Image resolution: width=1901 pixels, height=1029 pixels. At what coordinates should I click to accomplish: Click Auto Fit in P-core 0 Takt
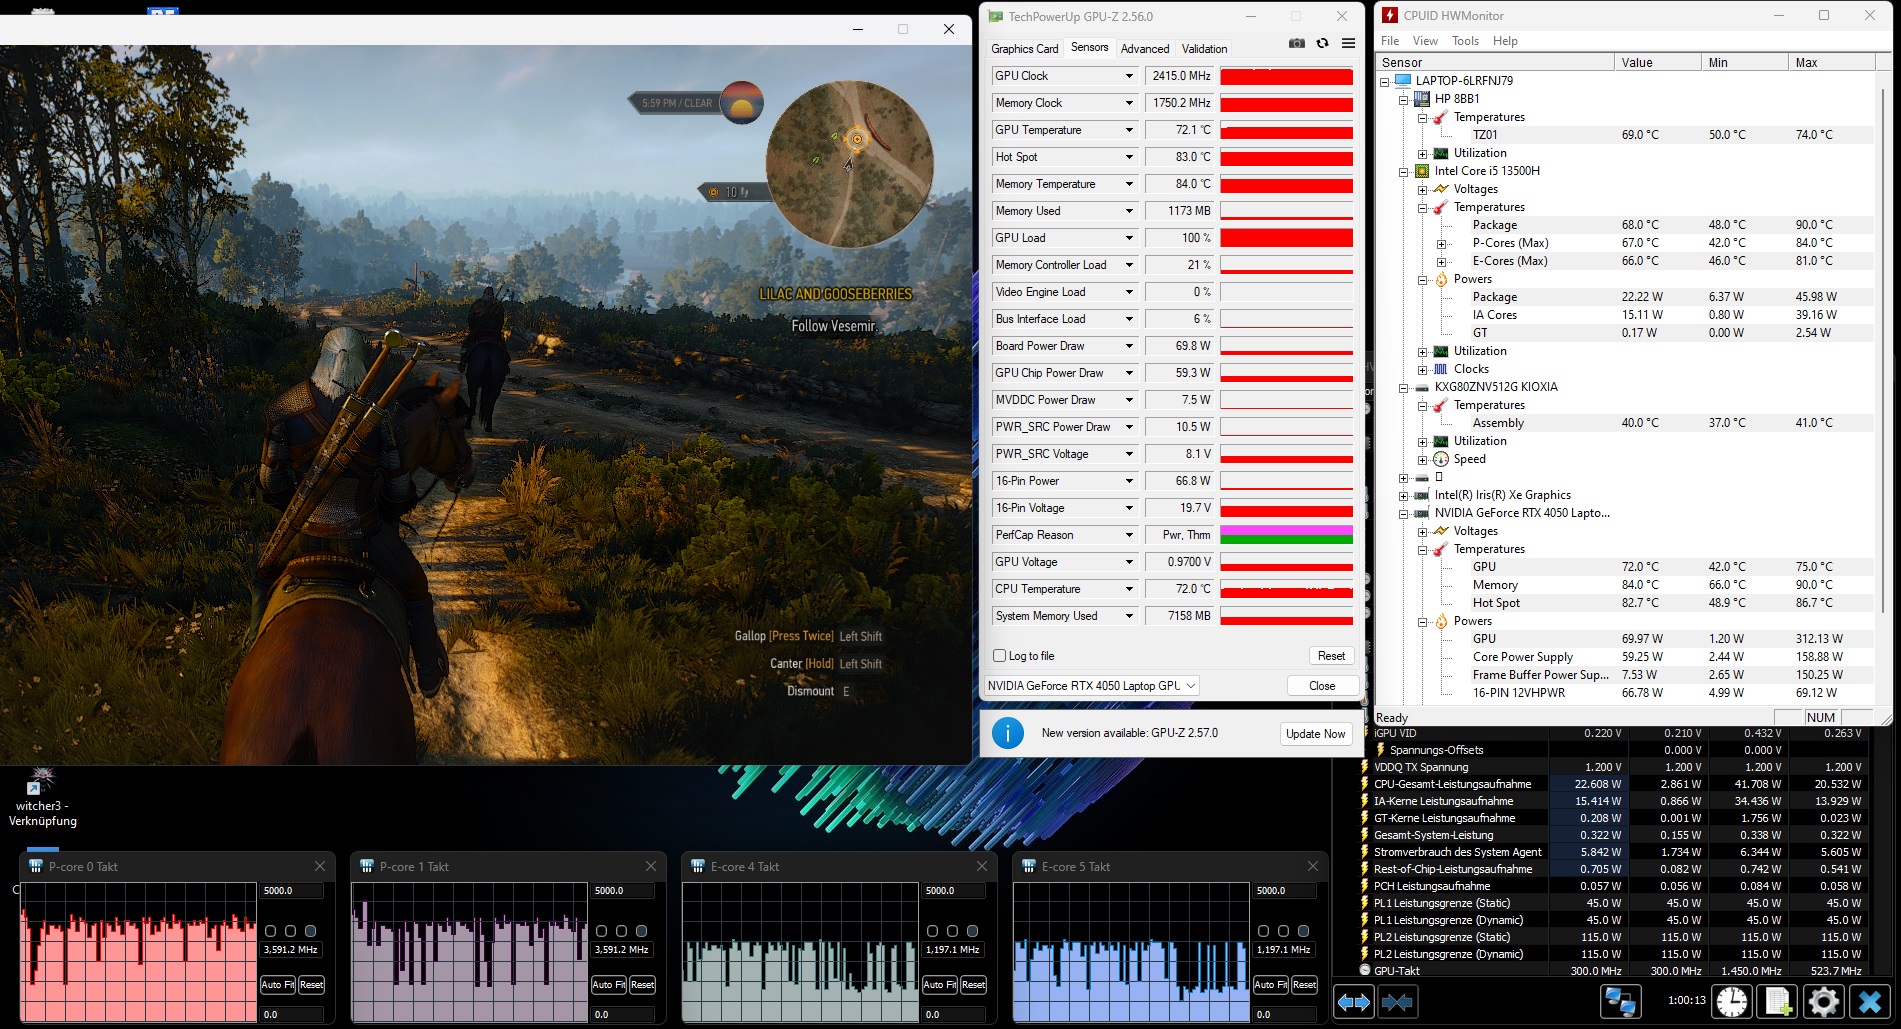click(278, 985)
